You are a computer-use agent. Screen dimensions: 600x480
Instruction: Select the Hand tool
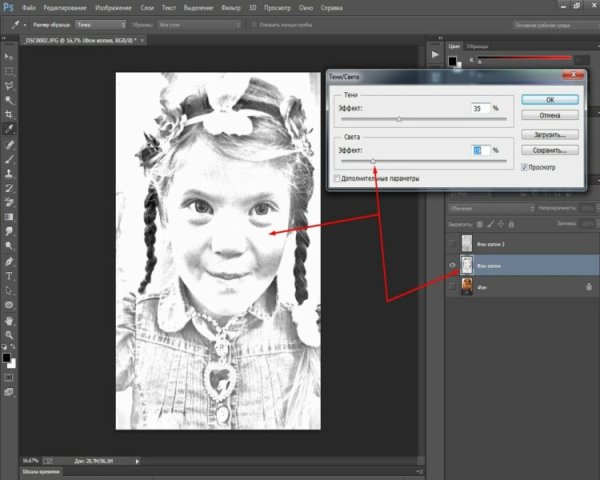pos(9,321)
